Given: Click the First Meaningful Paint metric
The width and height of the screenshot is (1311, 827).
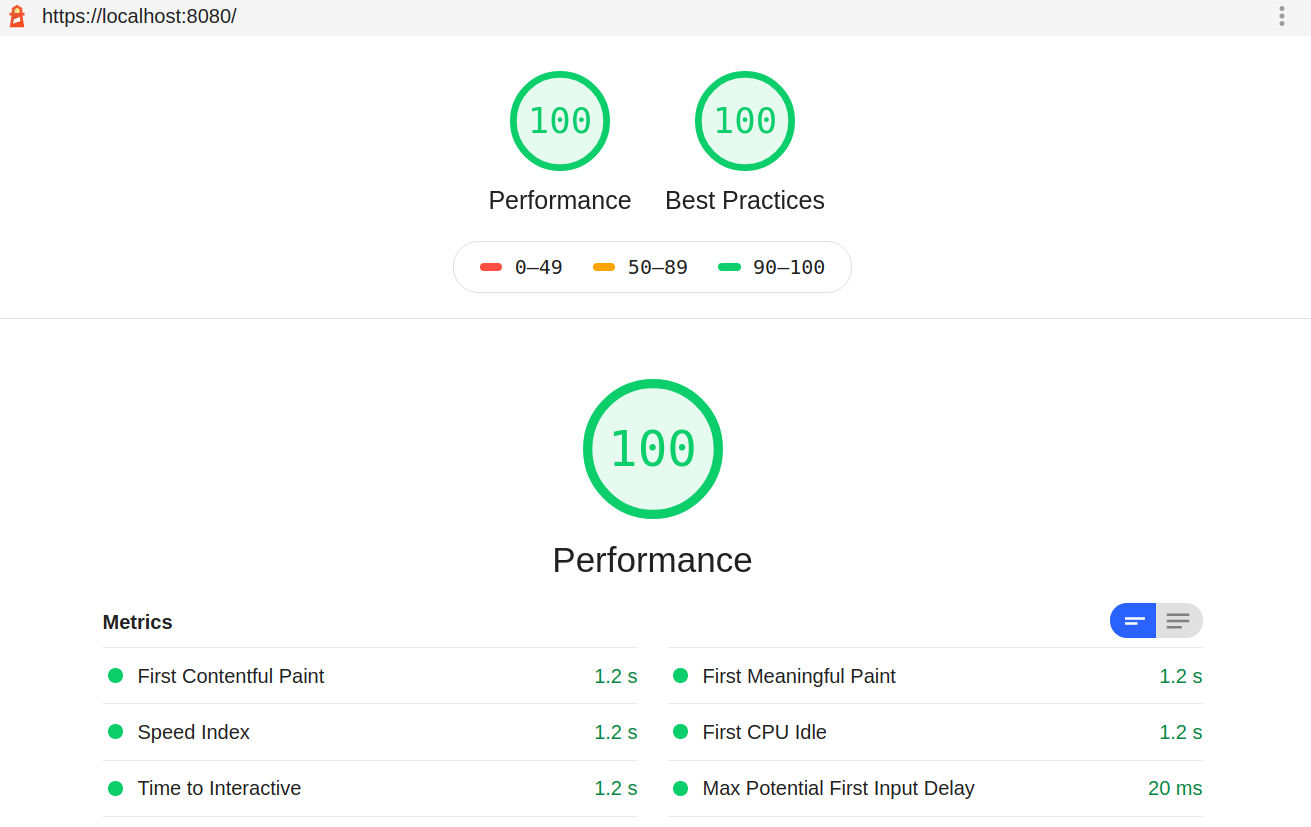Looking at the screenshot, I should [x=799, y=676].
